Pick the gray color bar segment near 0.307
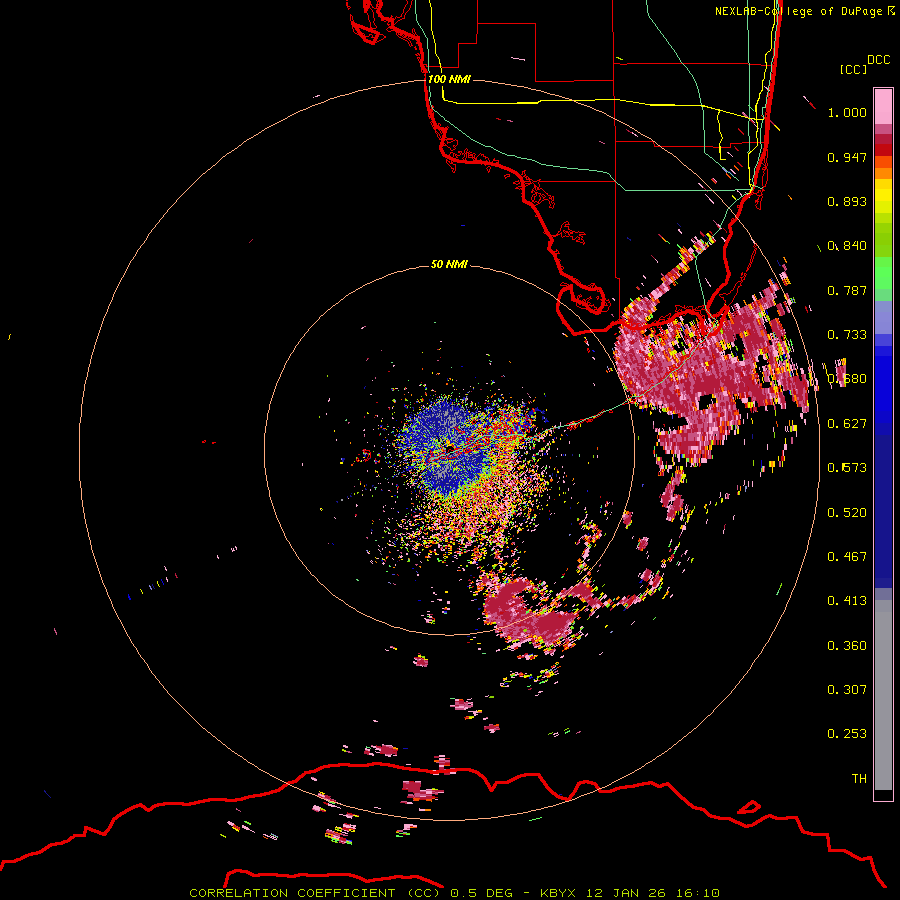 883,695
